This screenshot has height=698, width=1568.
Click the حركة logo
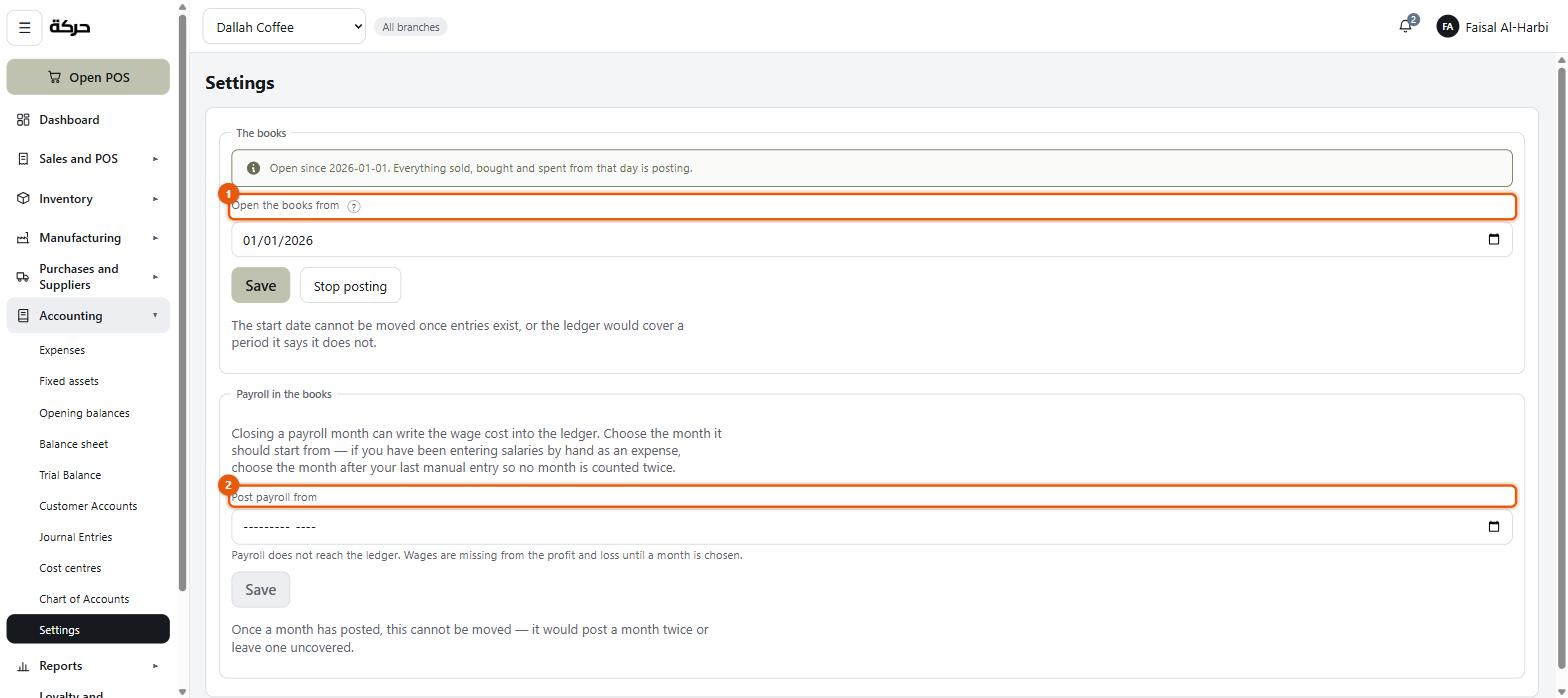tap(70, 27)
